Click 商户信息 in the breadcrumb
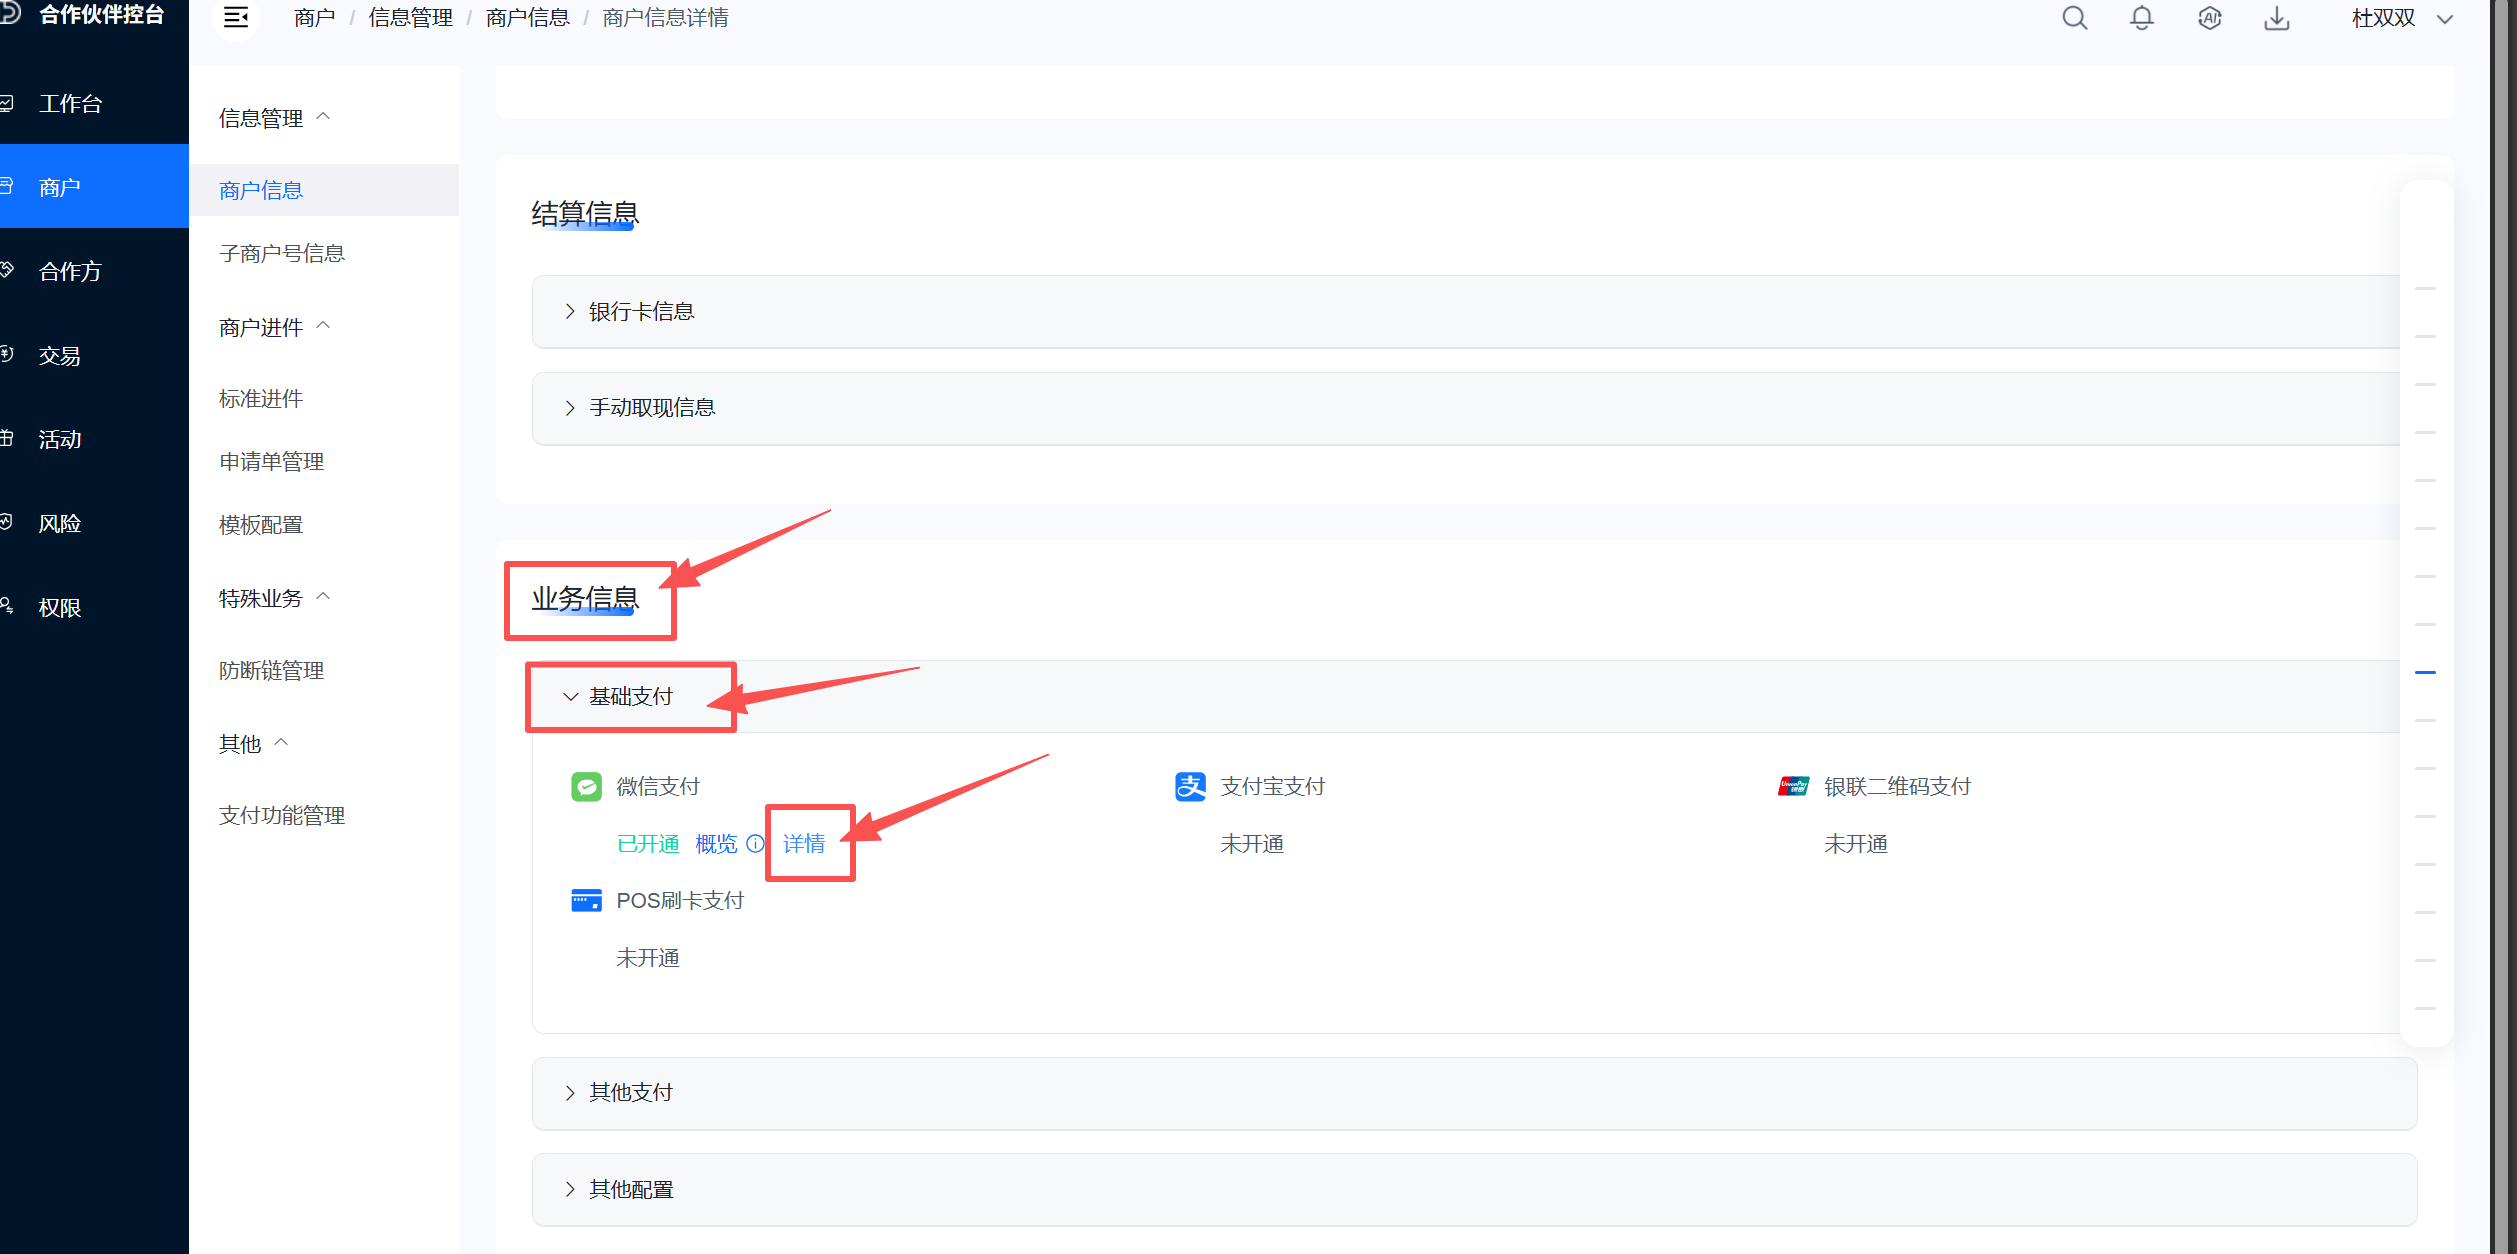Viewport: 2517px width, 1254px height. (x=527, y=18)
